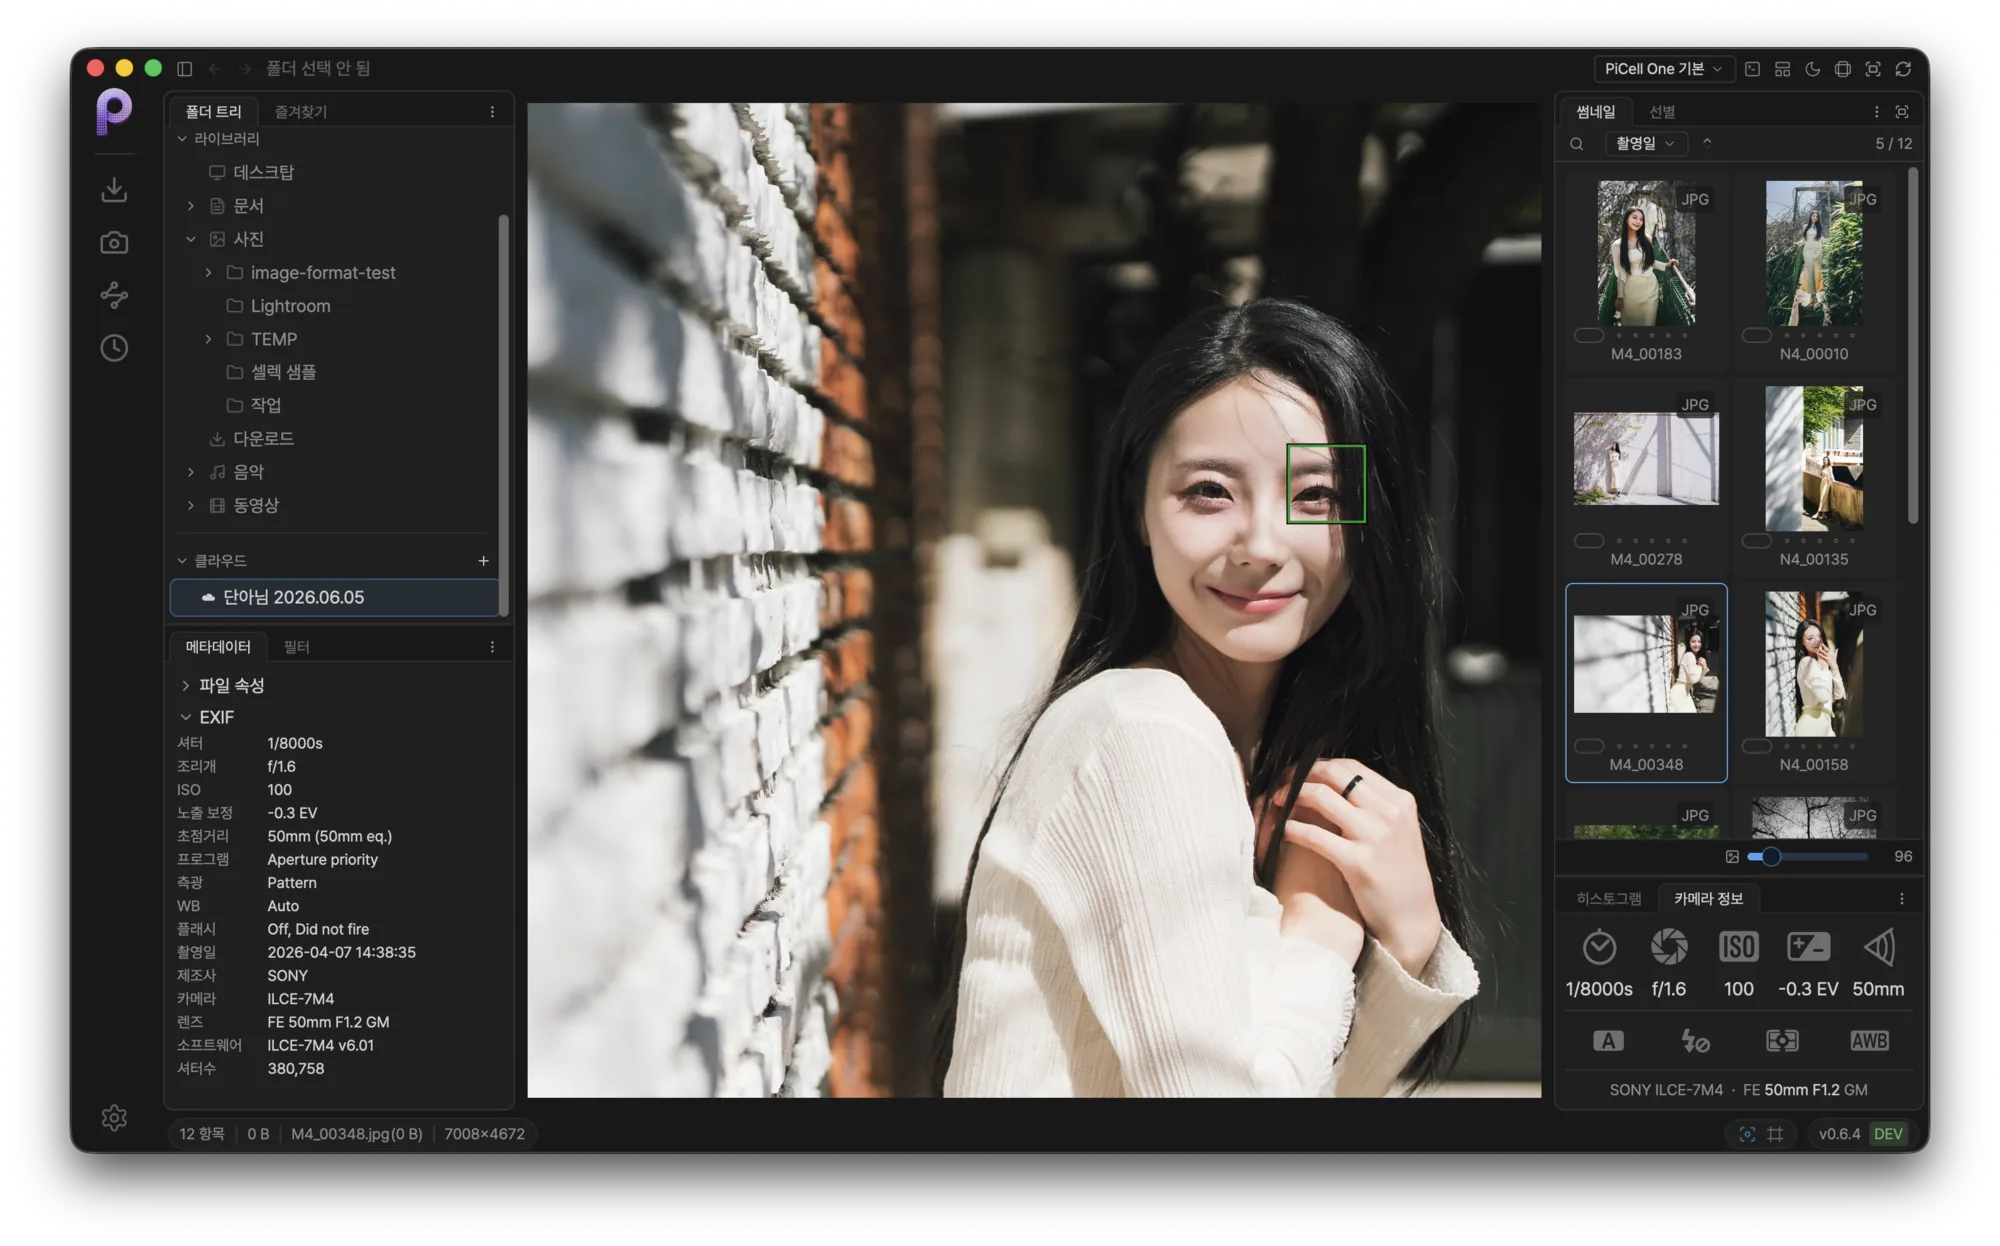2000x1246 pixels.
Task: Toggle the pill marker under N4_00135 thumbnail
Action: [x=1757, y=540]
